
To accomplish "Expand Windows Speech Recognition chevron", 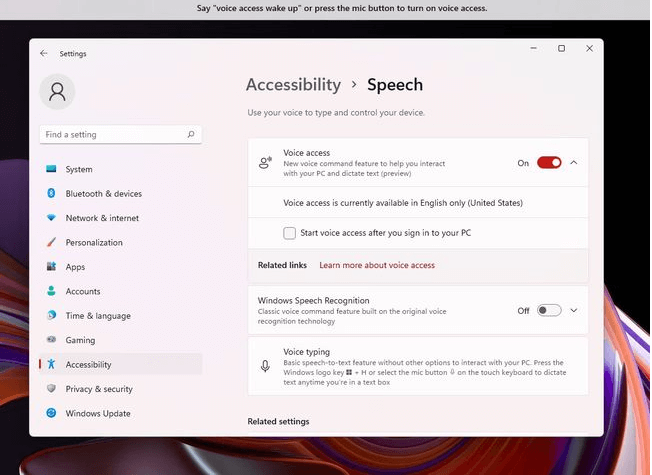I will click(x=574, y=310).
